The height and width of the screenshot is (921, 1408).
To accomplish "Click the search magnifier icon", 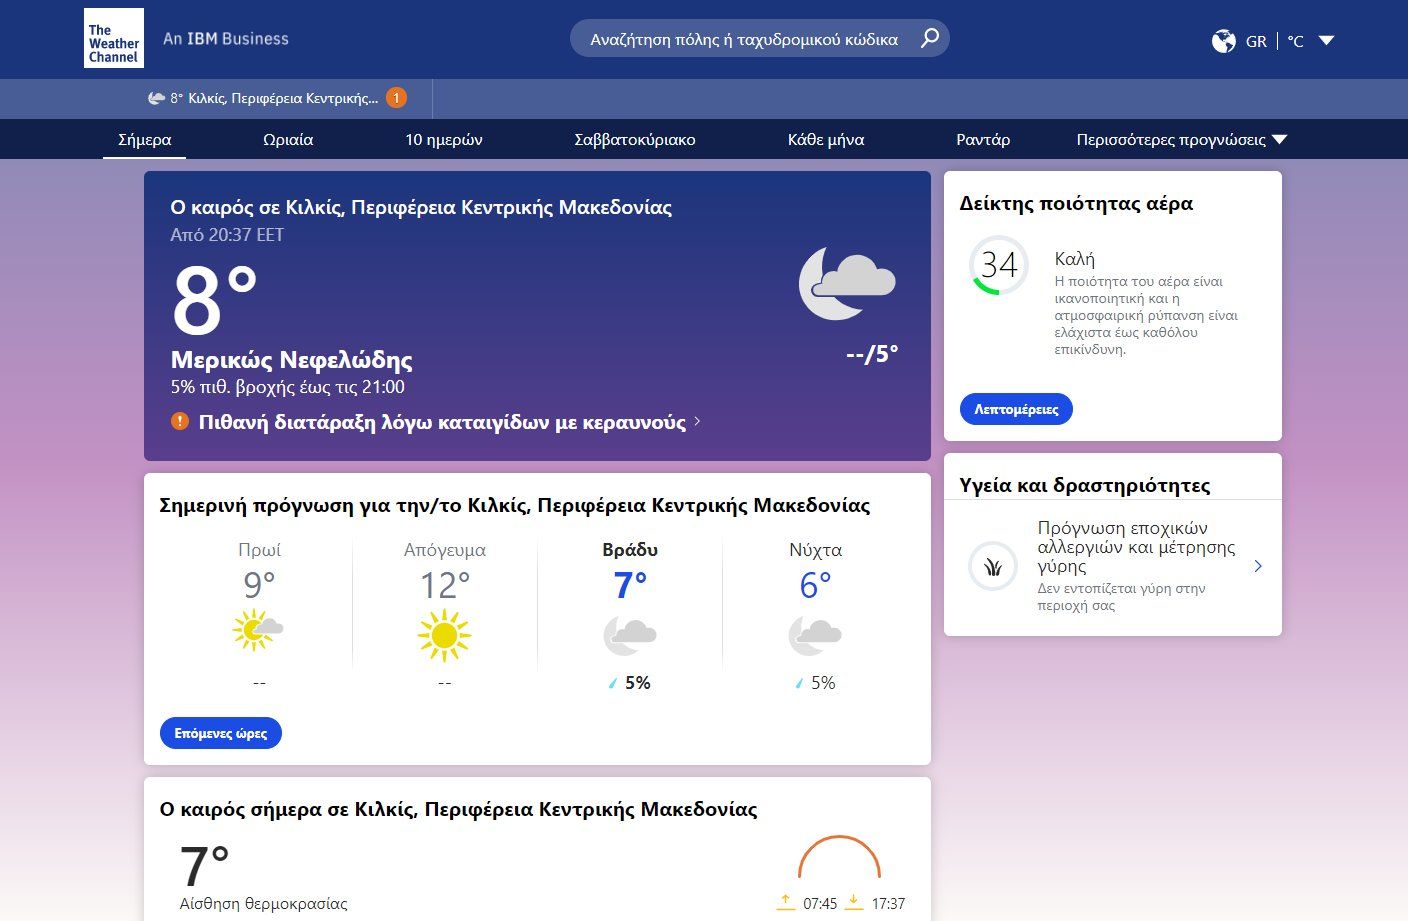I will coord(930,37).
